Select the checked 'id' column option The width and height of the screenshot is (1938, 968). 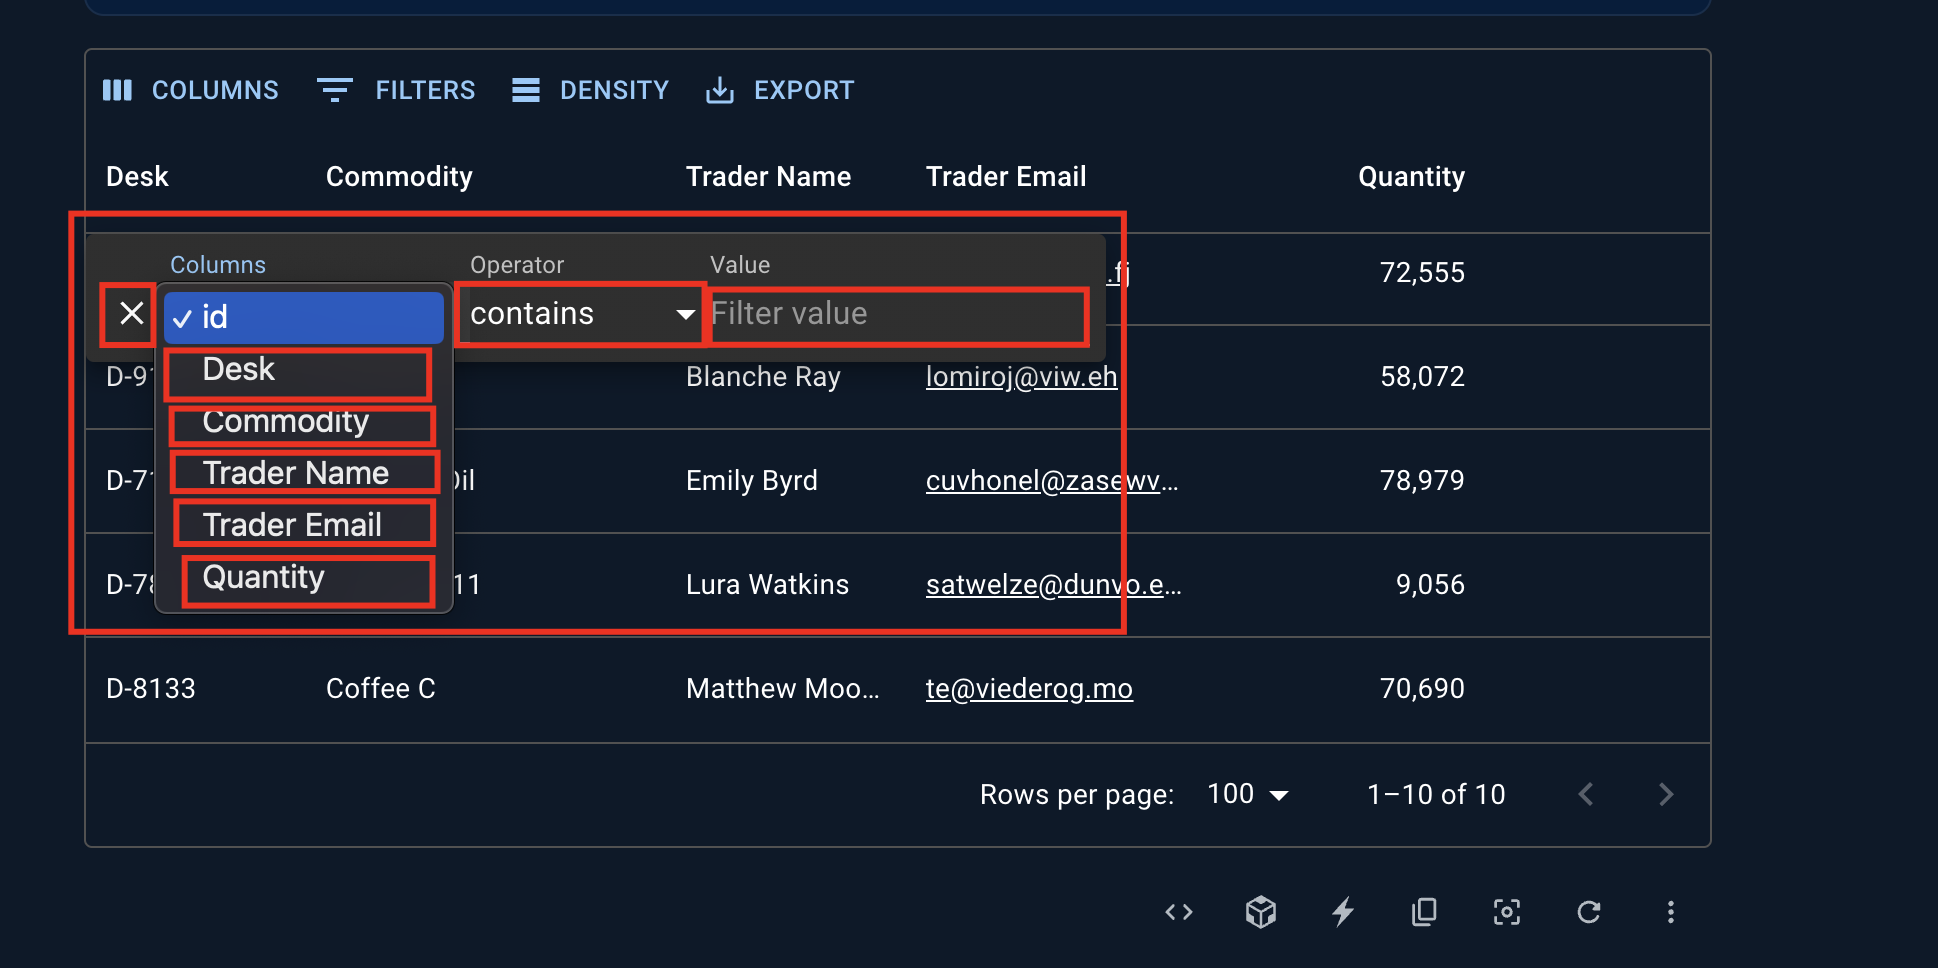(x=304, y=318)
